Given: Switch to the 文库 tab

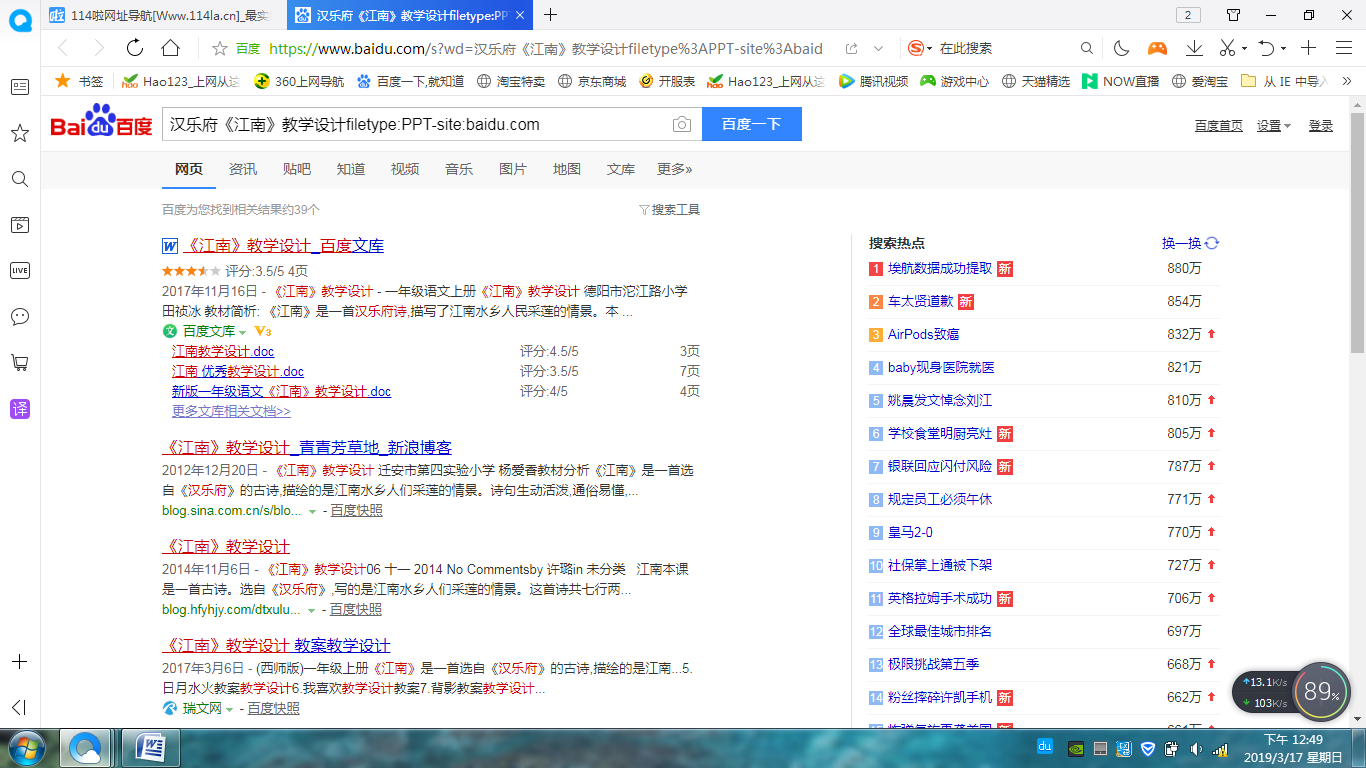Looking at the screenshot, I should pos(621,169).
